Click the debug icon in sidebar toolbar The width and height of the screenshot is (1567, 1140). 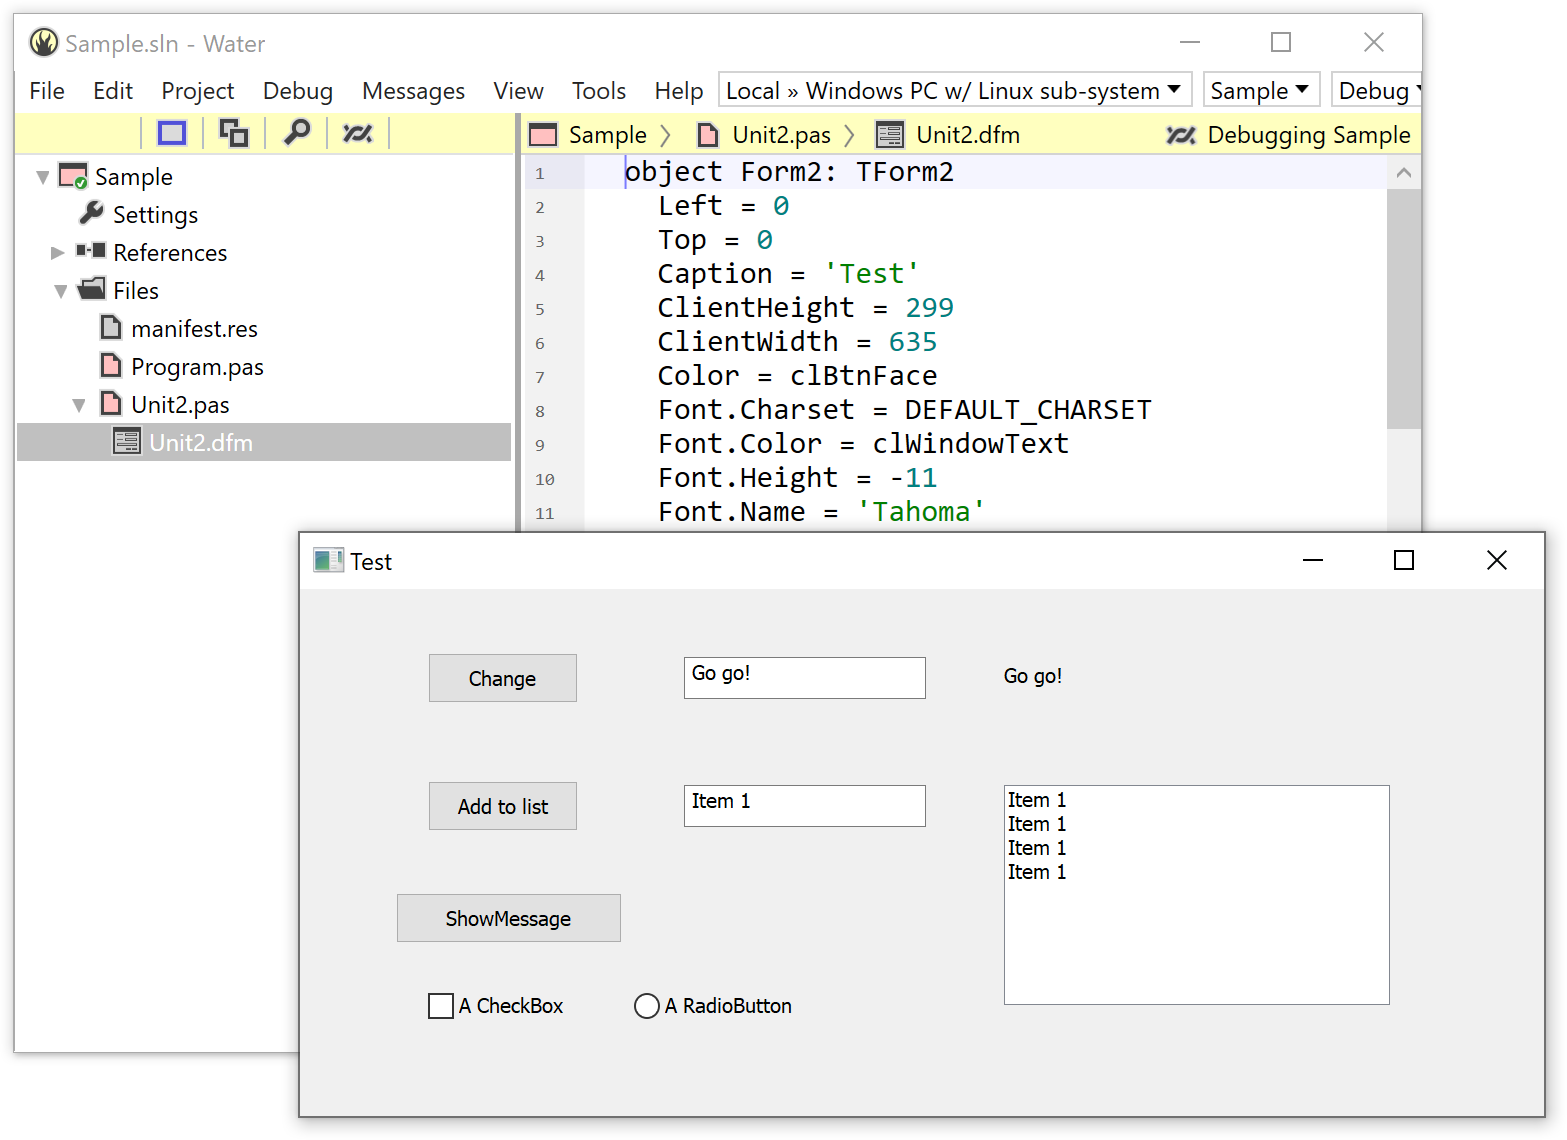[358, 133]
